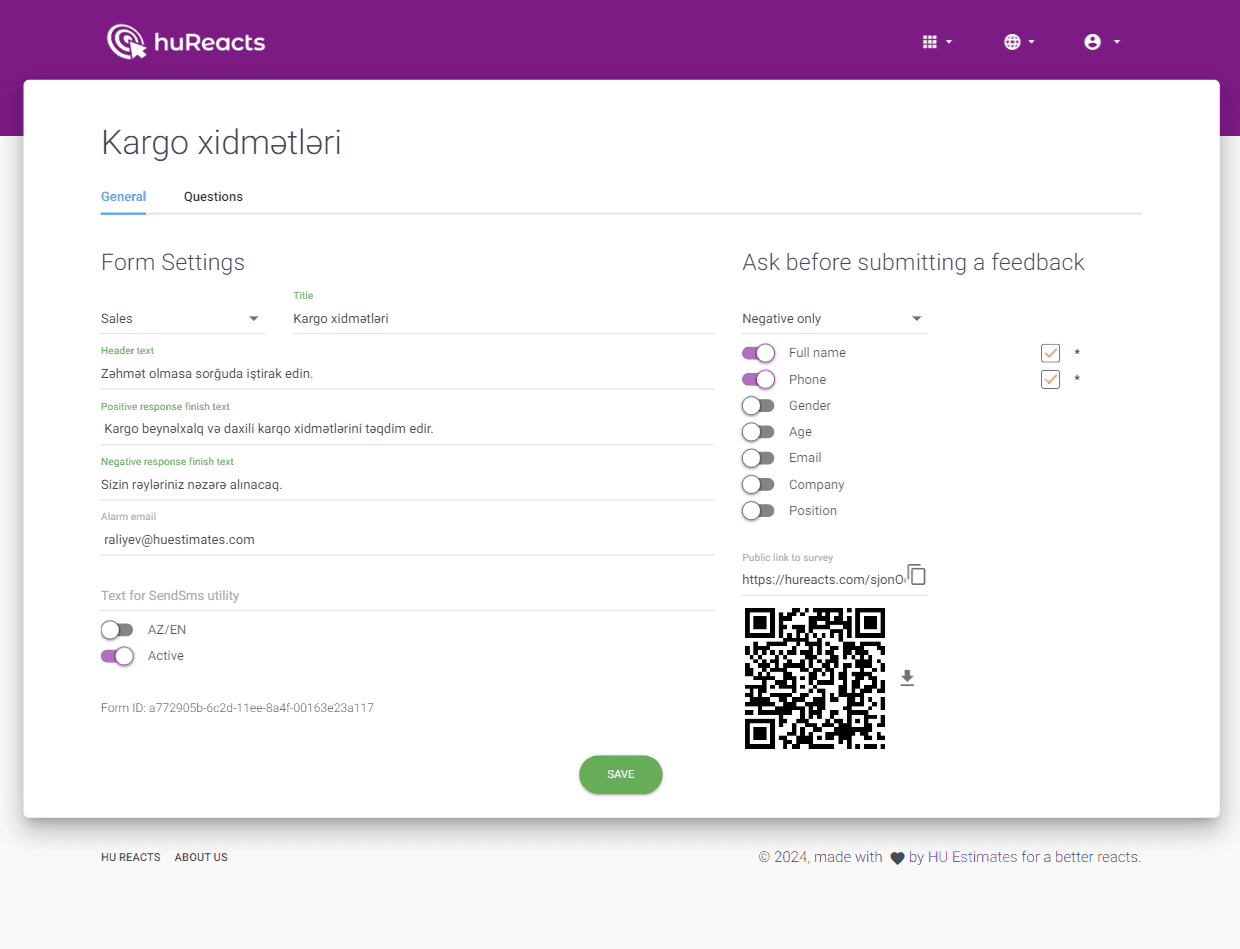Image resolution: width=1240 pixels, height=949 pixels.
Task: Open the Sales category dropdown
Action: click(x=182, y=319)
